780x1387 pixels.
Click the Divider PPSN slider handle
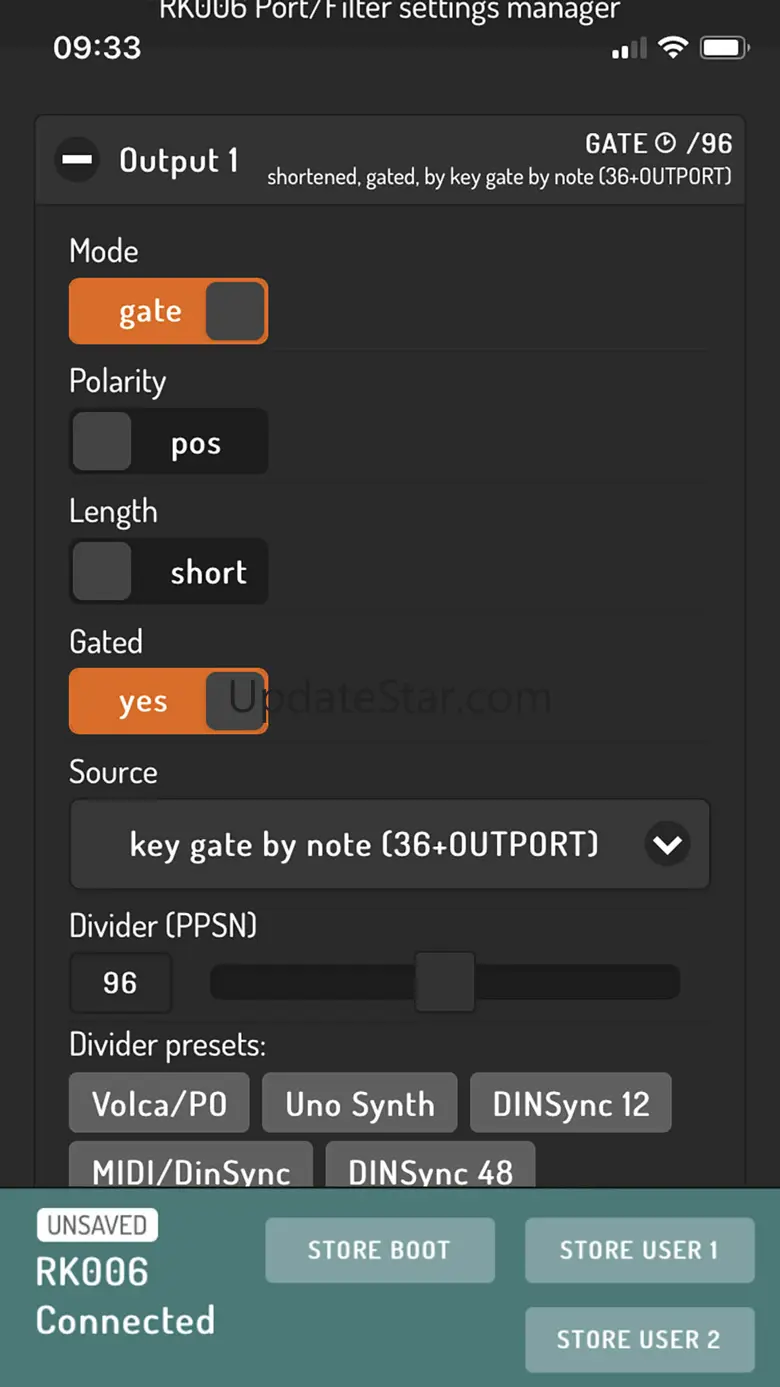(x=445, y=982)
